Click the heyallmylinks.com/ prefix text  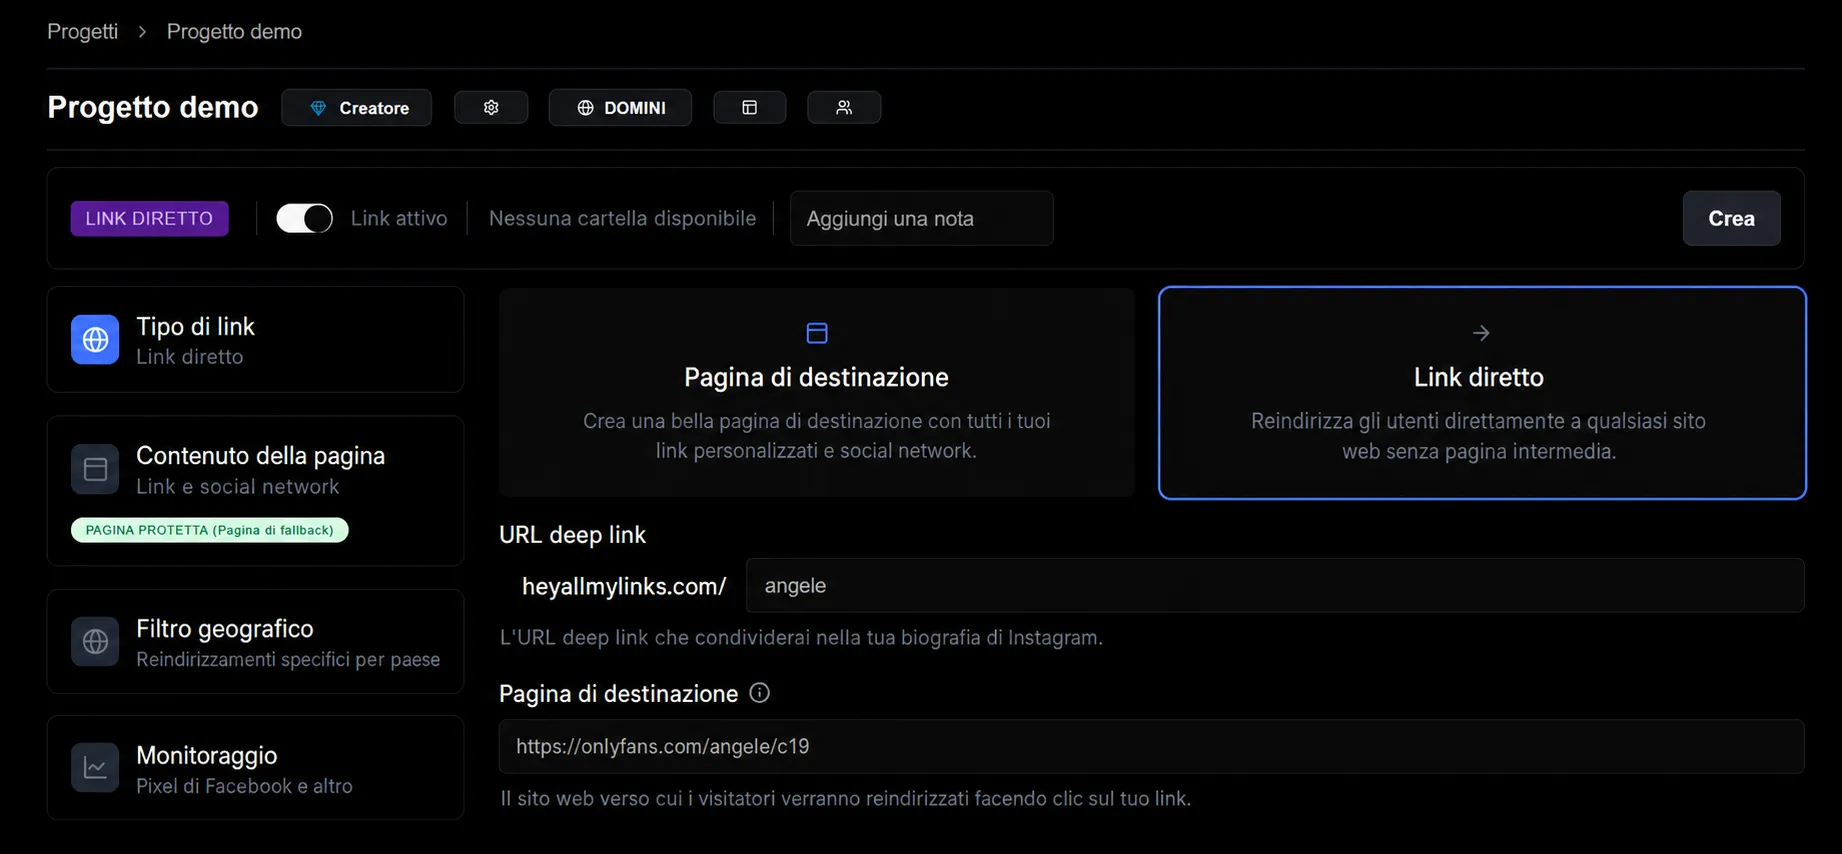coord(624,586)
